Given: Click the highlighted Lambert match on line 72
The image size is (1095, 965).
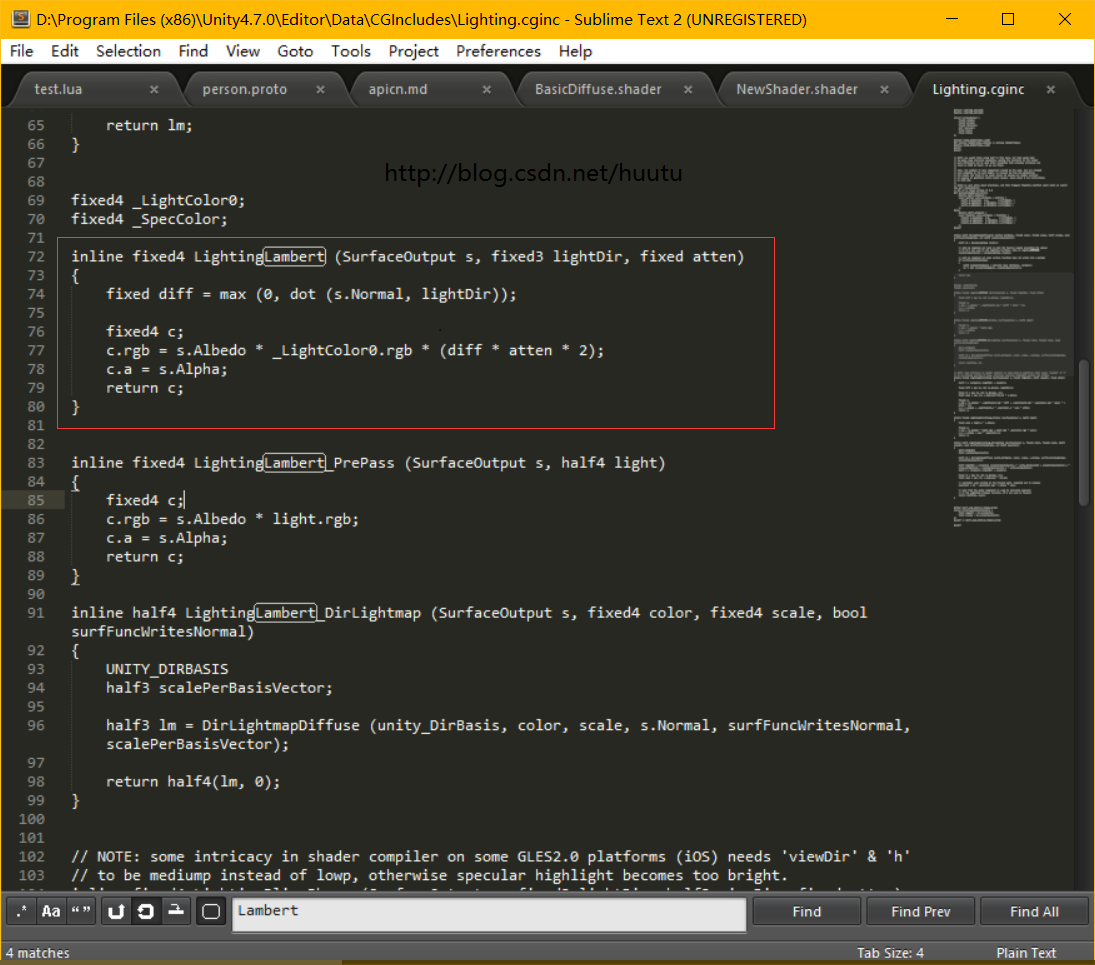Looking at the screenshot, I should pos(294,256).
